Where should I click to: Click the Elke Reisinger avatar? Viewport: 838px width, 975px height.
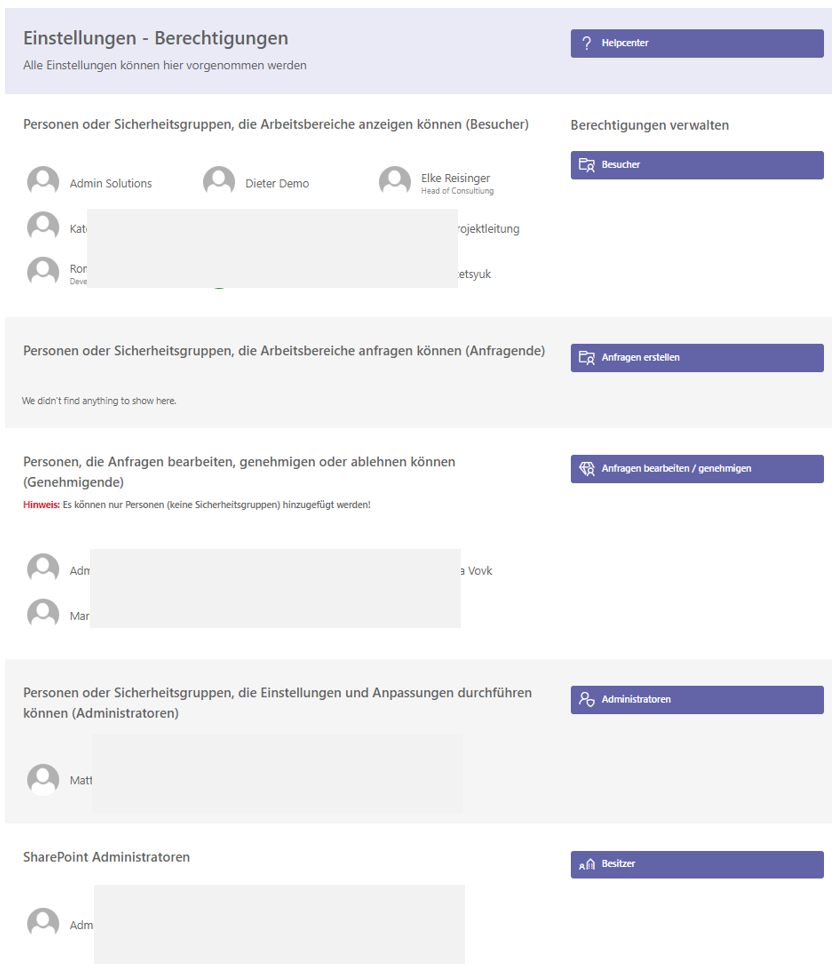click(x=395, y=182)
